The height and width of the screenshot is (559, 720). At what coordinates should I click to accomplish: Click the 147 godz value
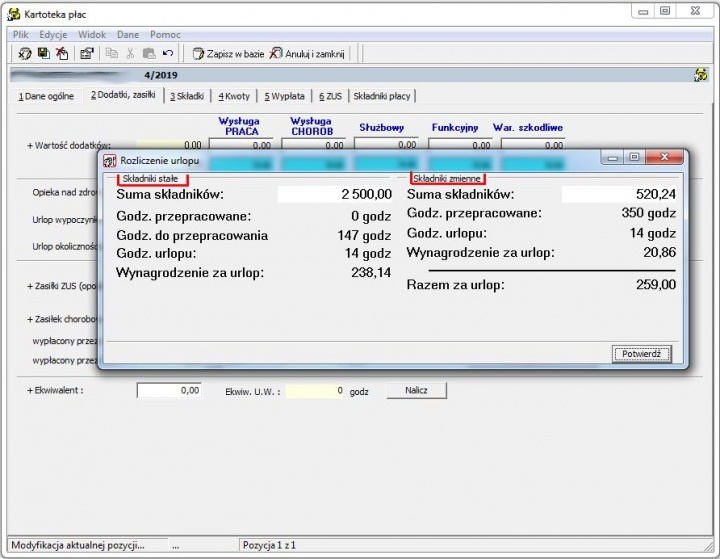364,236
